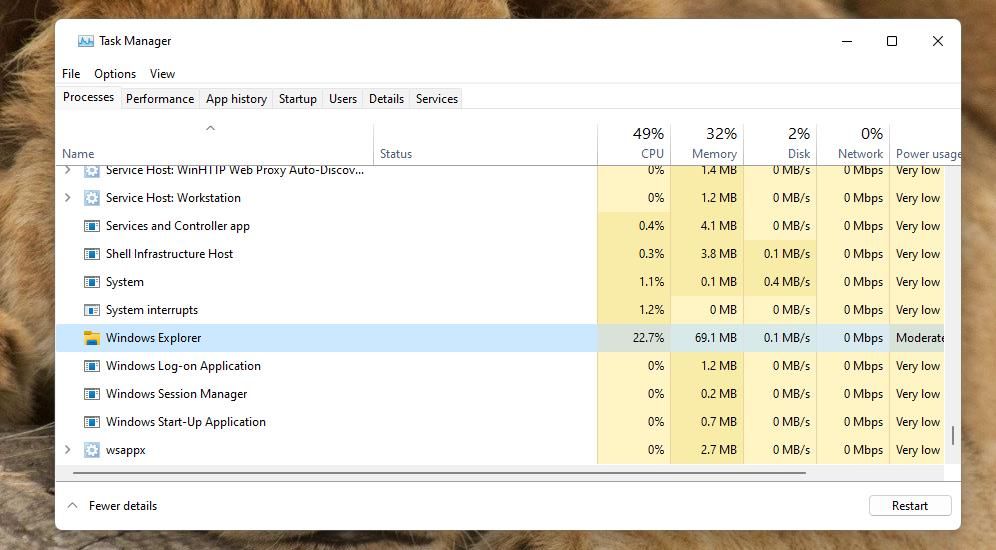Expand Service Host: Workstation group
The image size is (996, 550).
pyautogui.click(x=68, y=198)
